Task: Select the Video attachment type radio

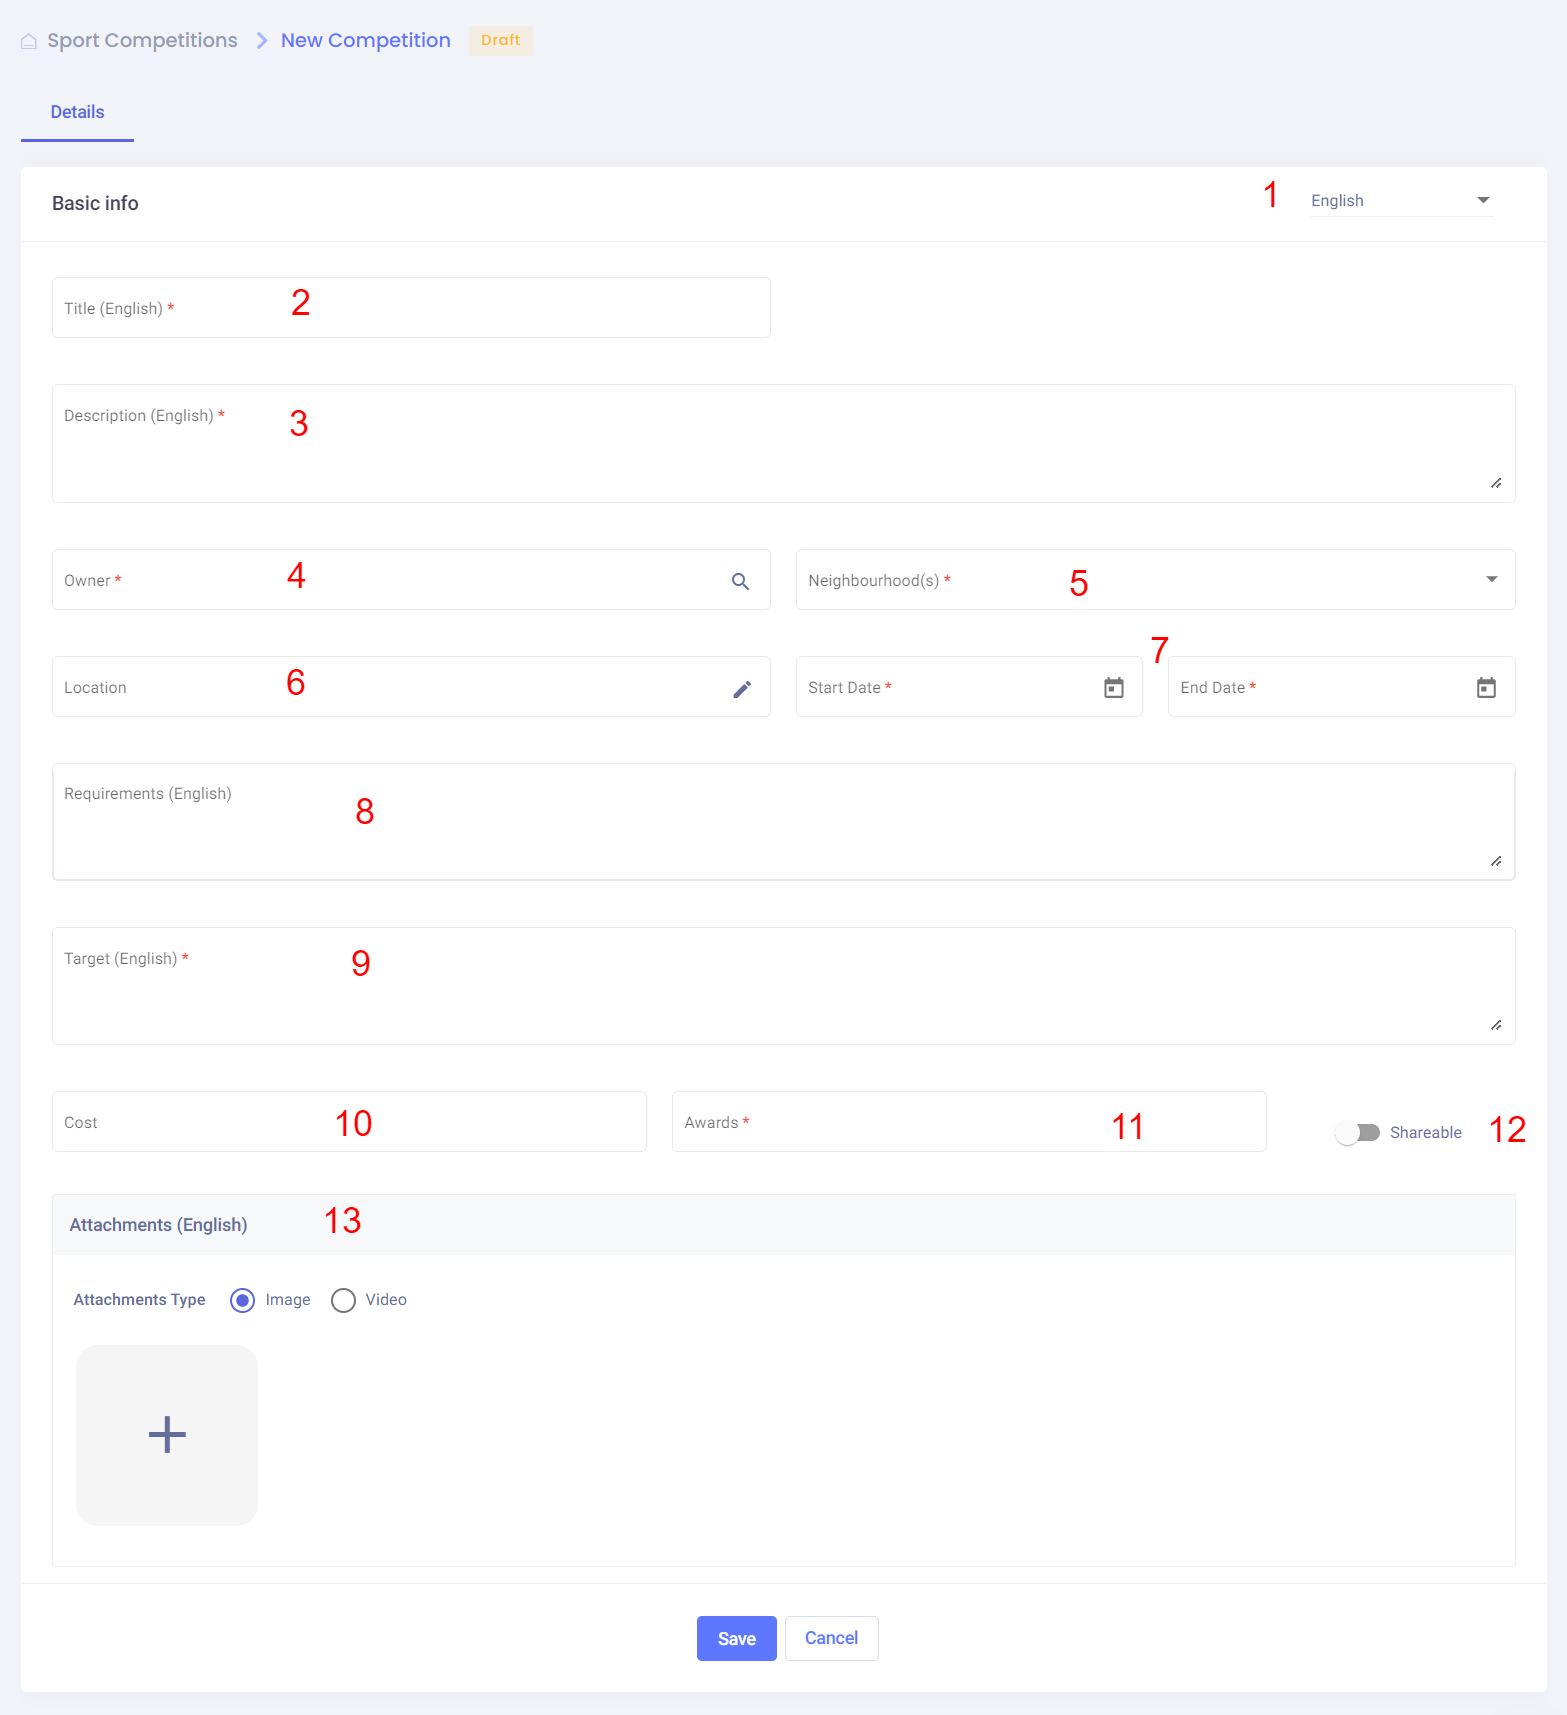Action: (x=343, y=1300)
